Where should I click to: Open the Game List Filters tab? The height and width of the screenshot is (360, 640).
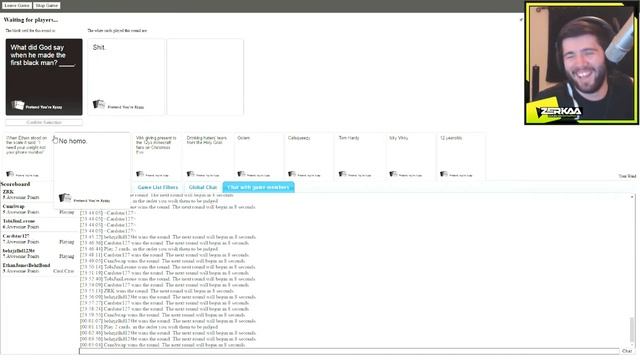tap(158, 187)
